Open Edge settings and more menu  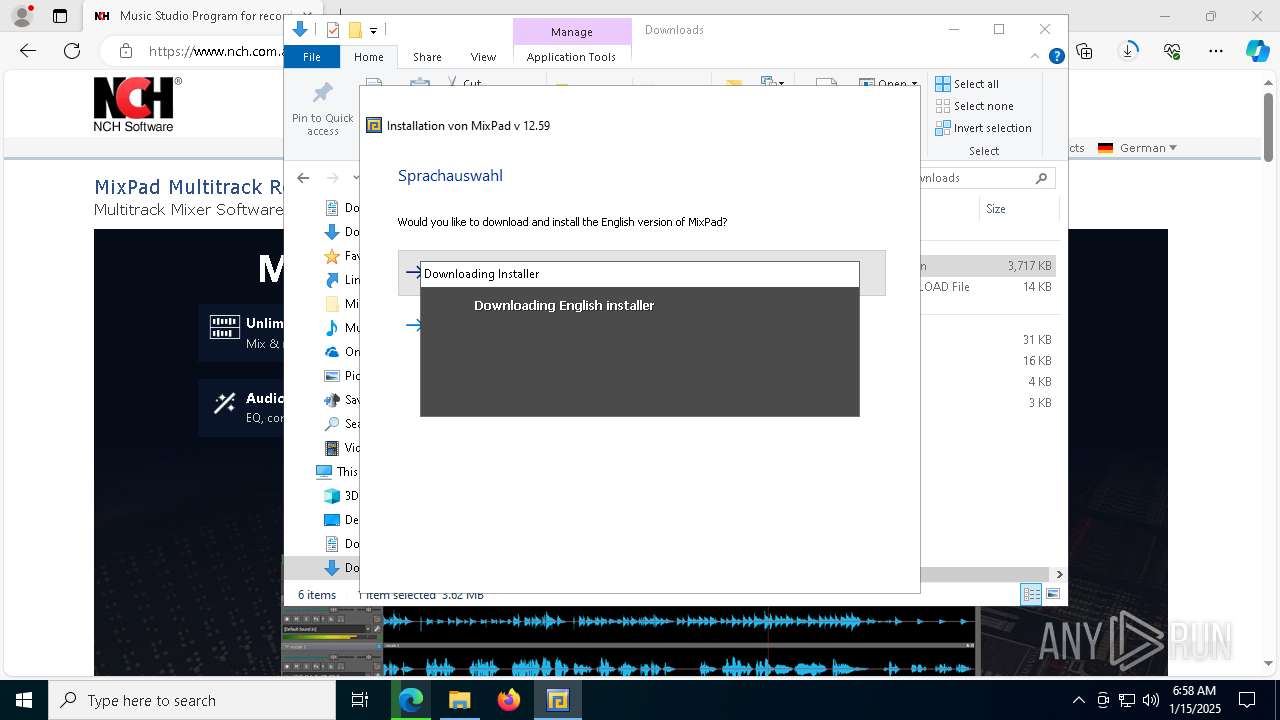1216,51
